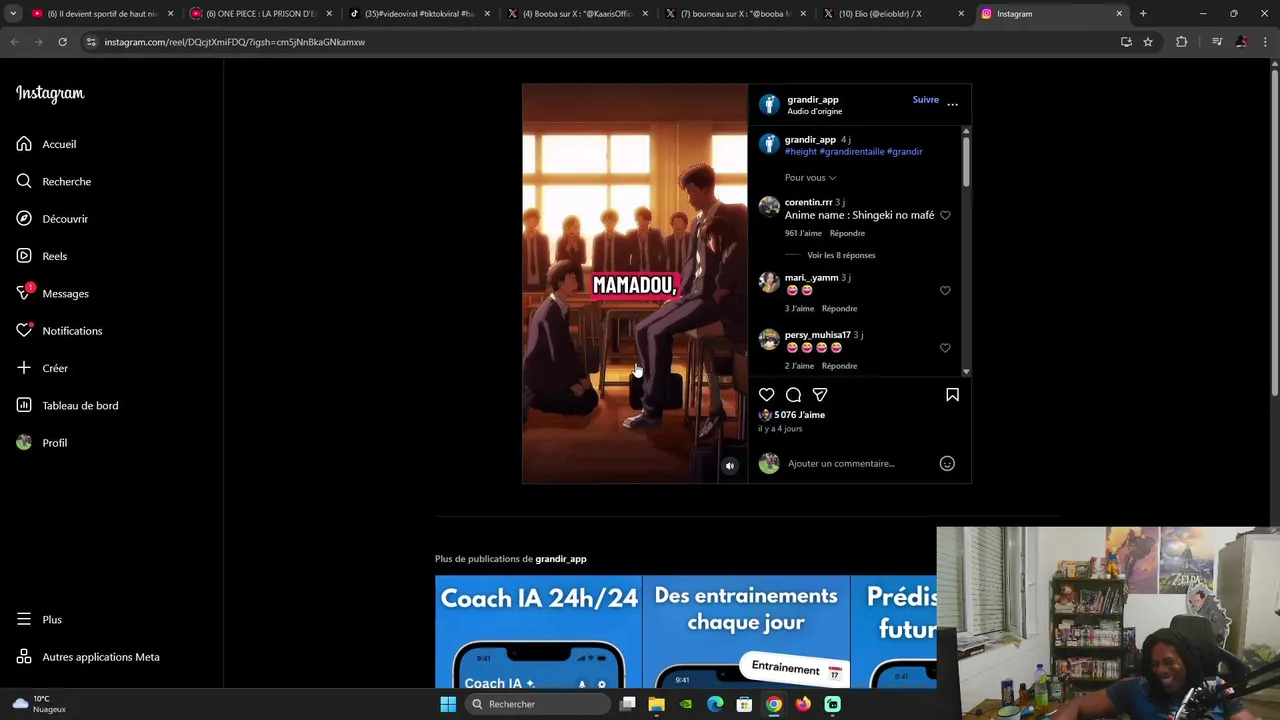Click the Instagram URL address bar

coord(600,42)
